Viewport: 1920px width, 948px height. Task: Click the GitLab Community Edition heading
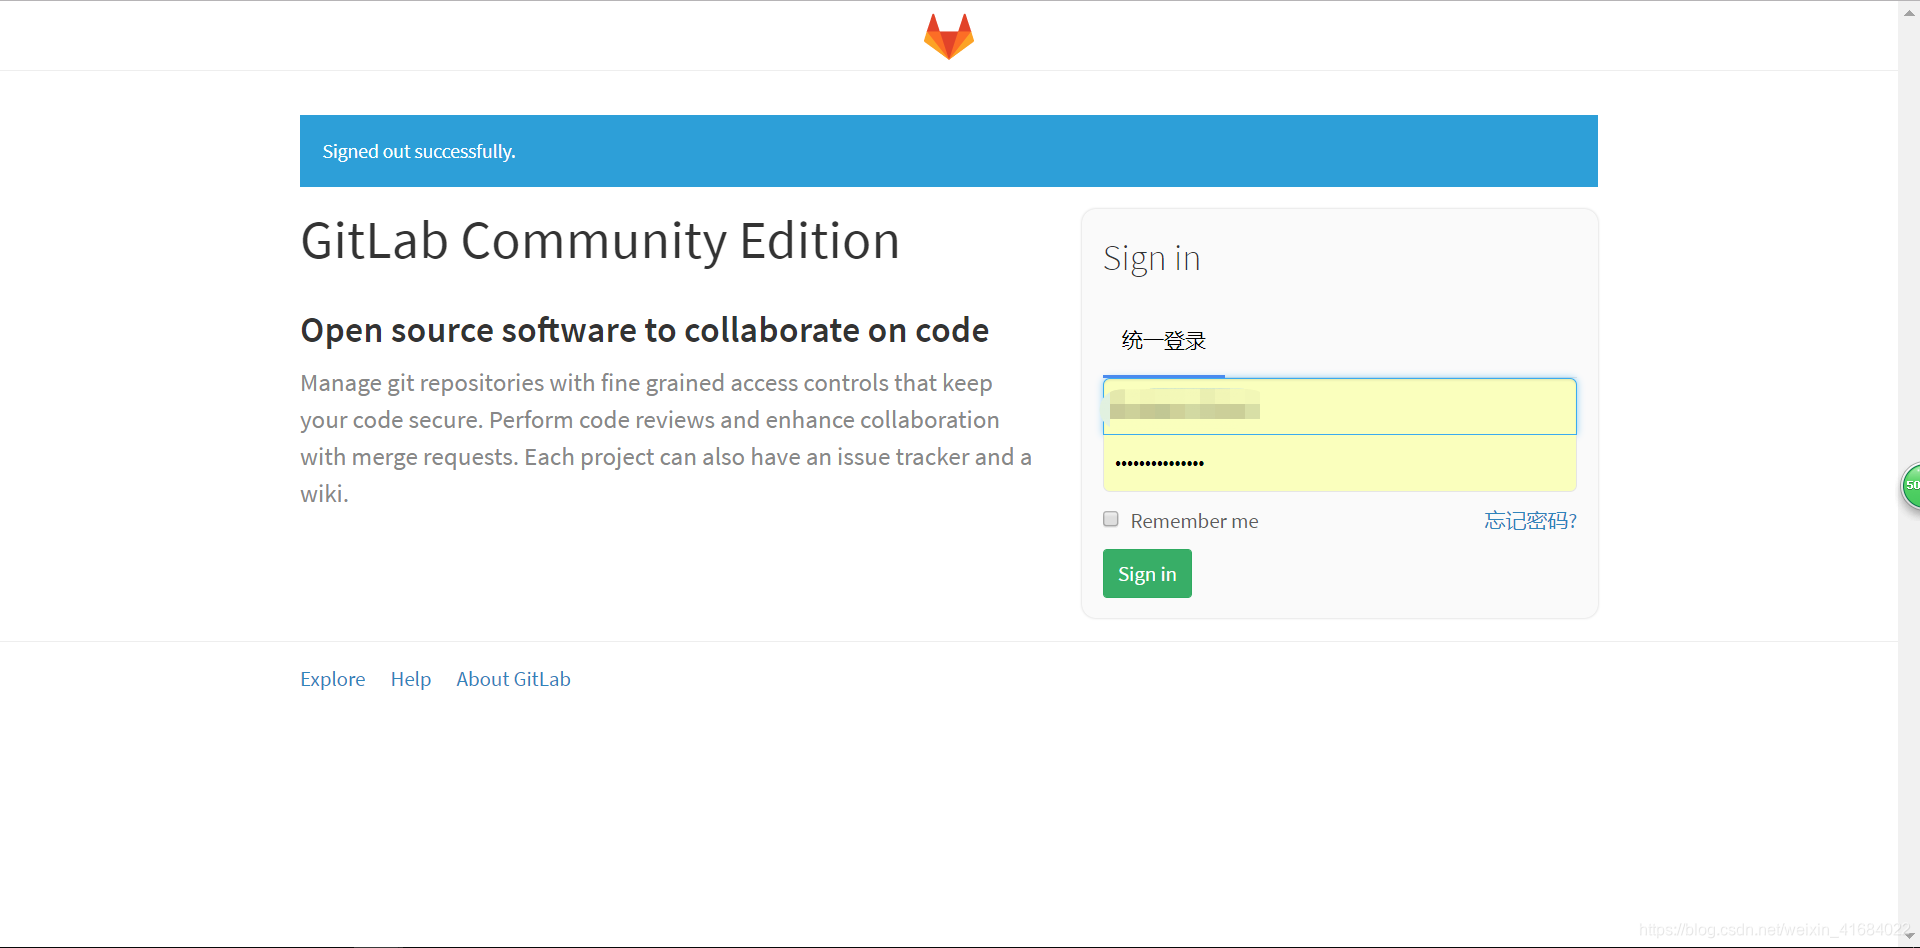pos(600,241)
